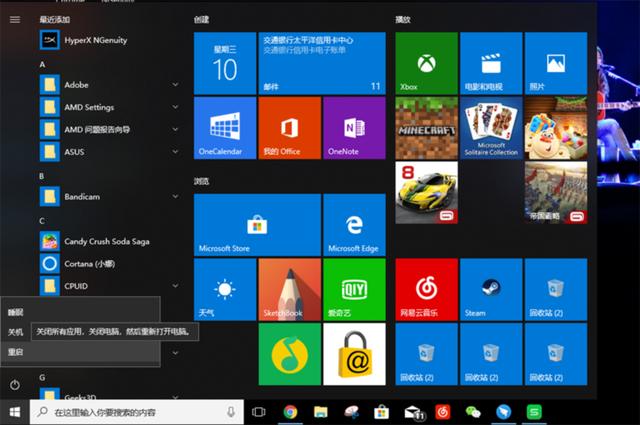The width and height of the screenshot is (640, 425).
Task: Expand the AMD Settings folder
Action: tap(108, 107)
